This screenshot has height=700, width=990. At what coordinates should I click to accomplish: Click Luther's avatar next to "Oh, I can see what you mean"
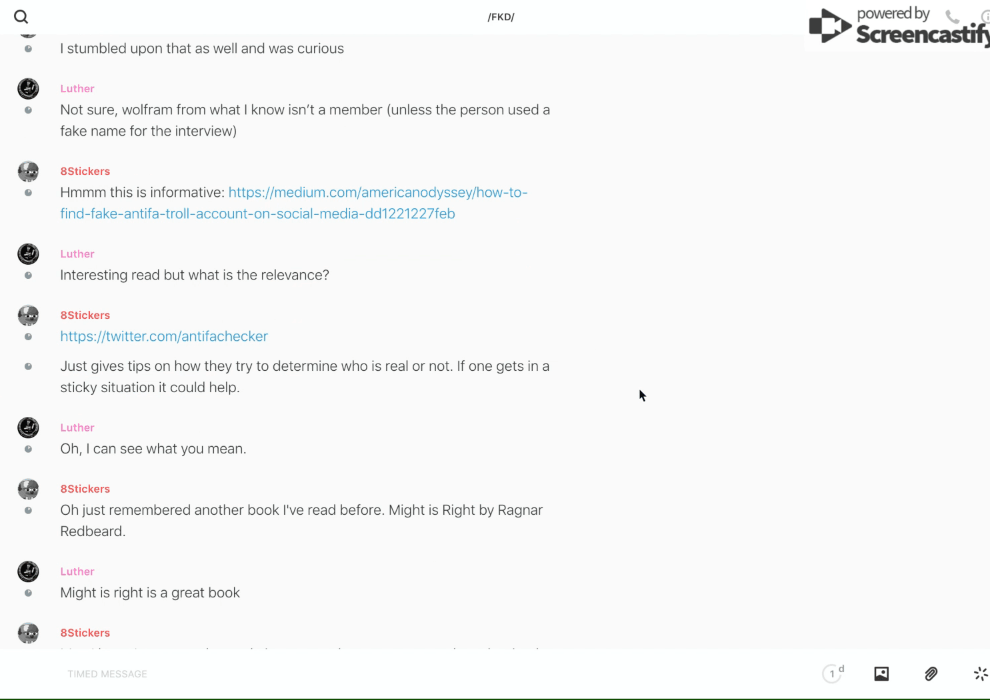tap(28, 428)
